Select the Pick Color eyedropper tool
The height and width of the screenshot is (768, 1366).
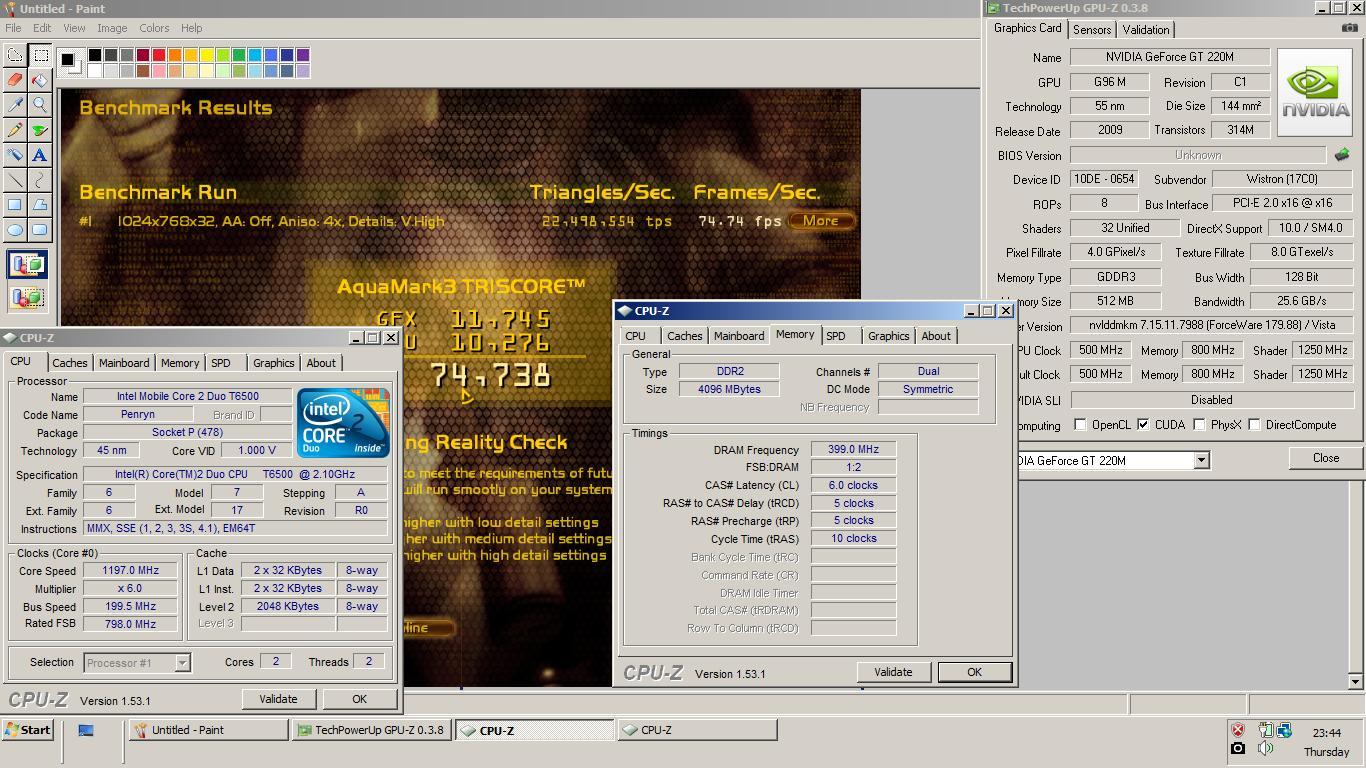tap(15, 105)
